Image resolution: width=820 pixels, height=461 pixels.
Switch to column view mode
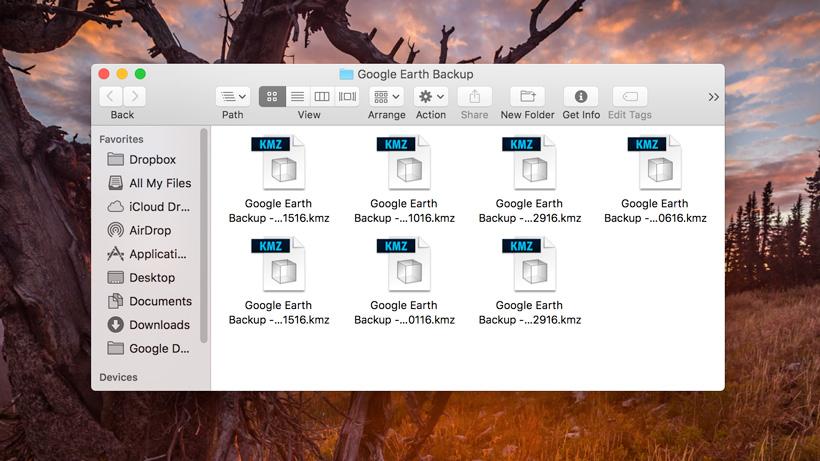tap(322, 96)
